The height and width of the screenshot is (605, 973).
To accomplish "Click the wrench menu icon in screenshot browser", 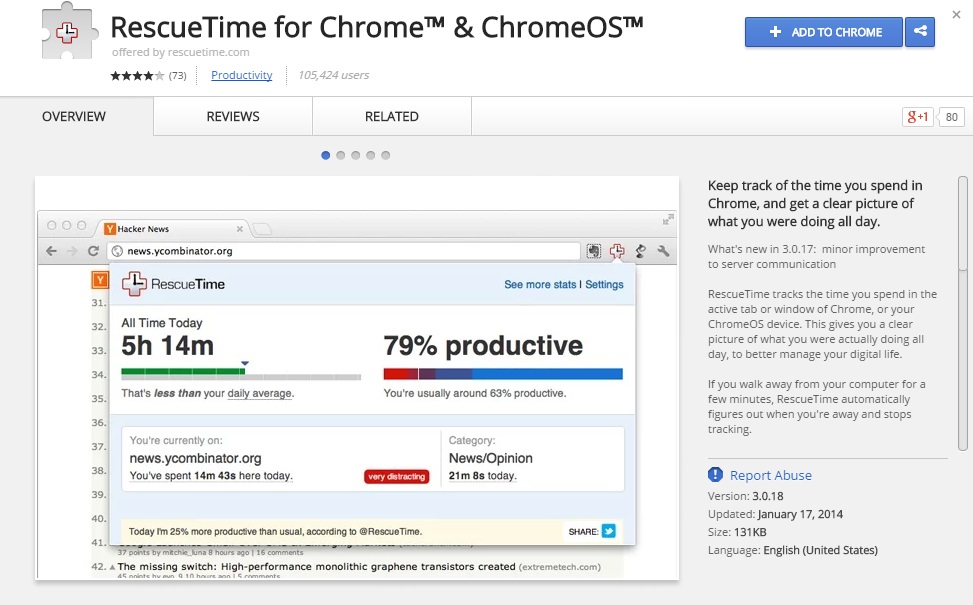I will pyautogui.click(x=663, y=251).
